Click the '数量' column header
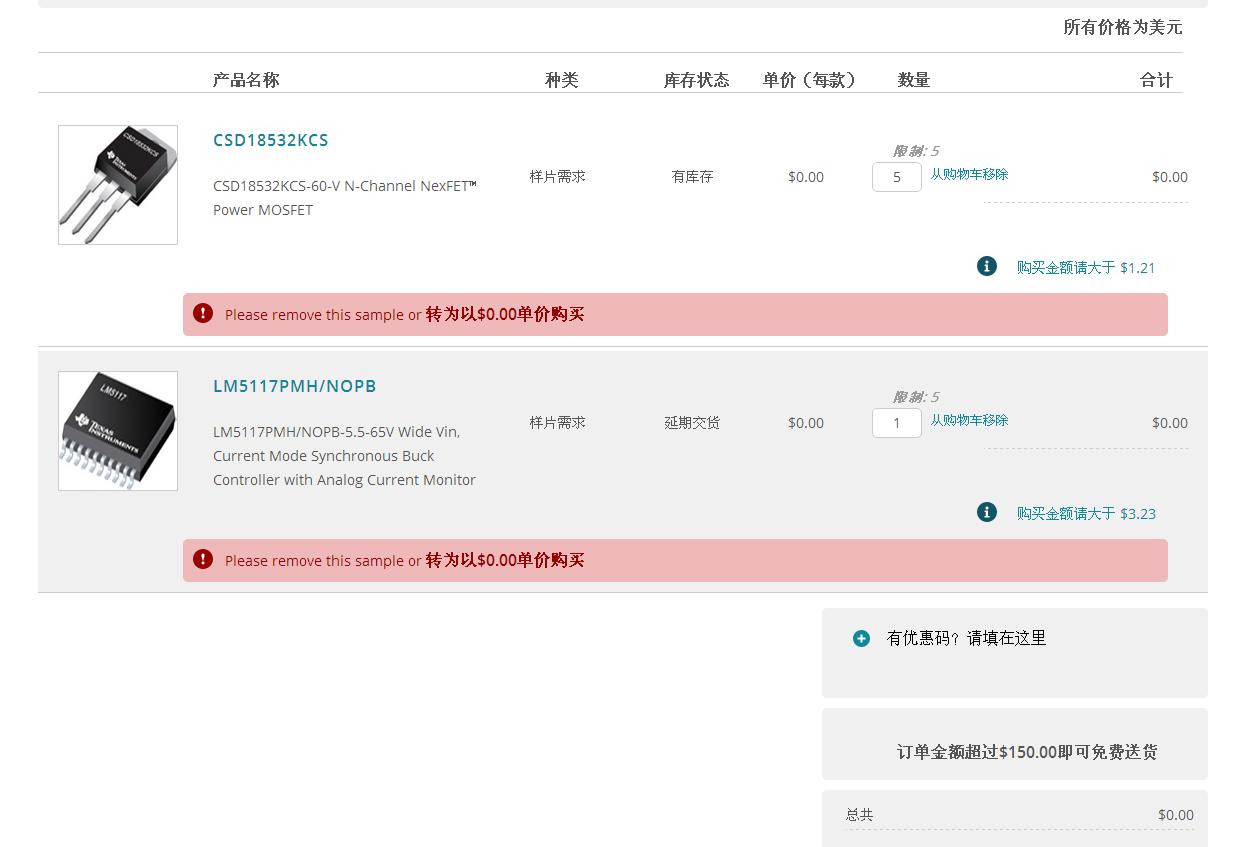 tap(914, 80)
